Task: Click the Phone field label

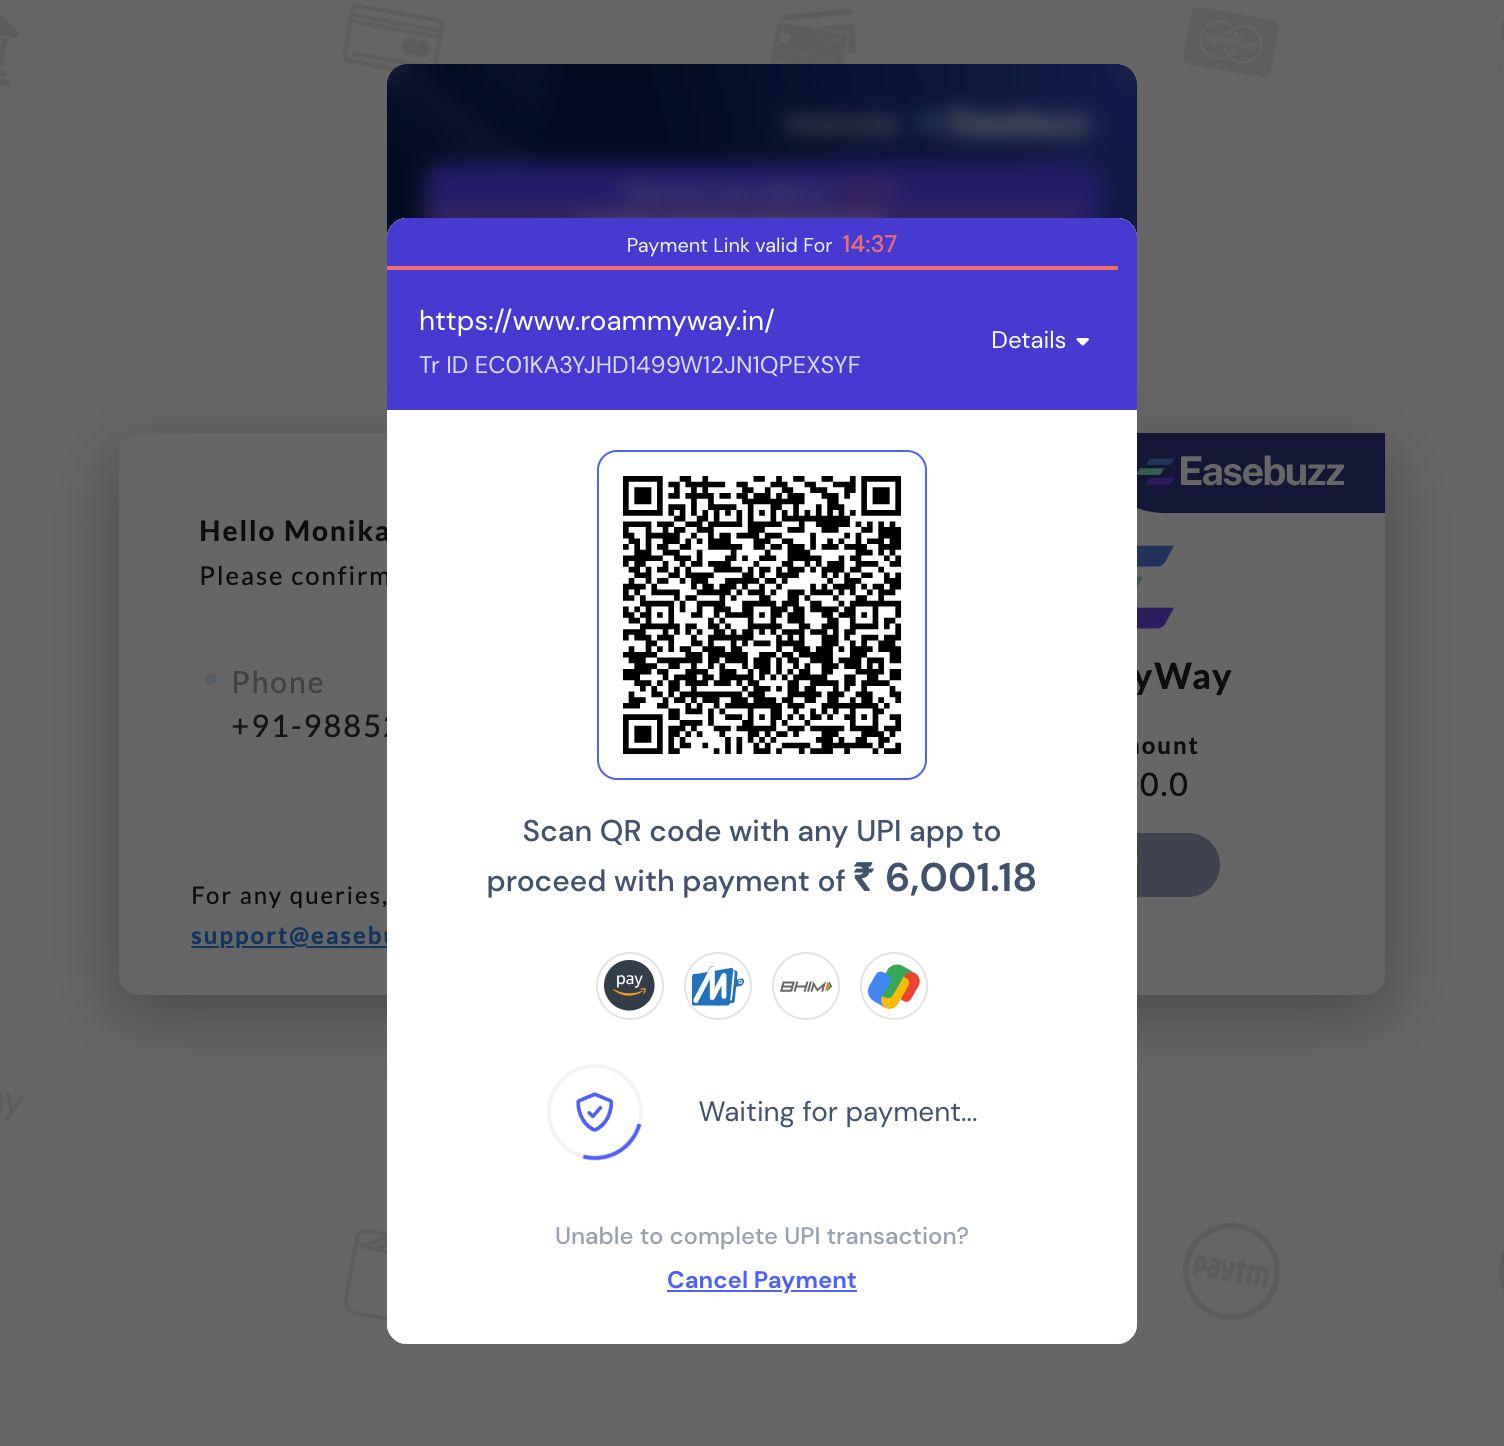Action: click(278, 682)
